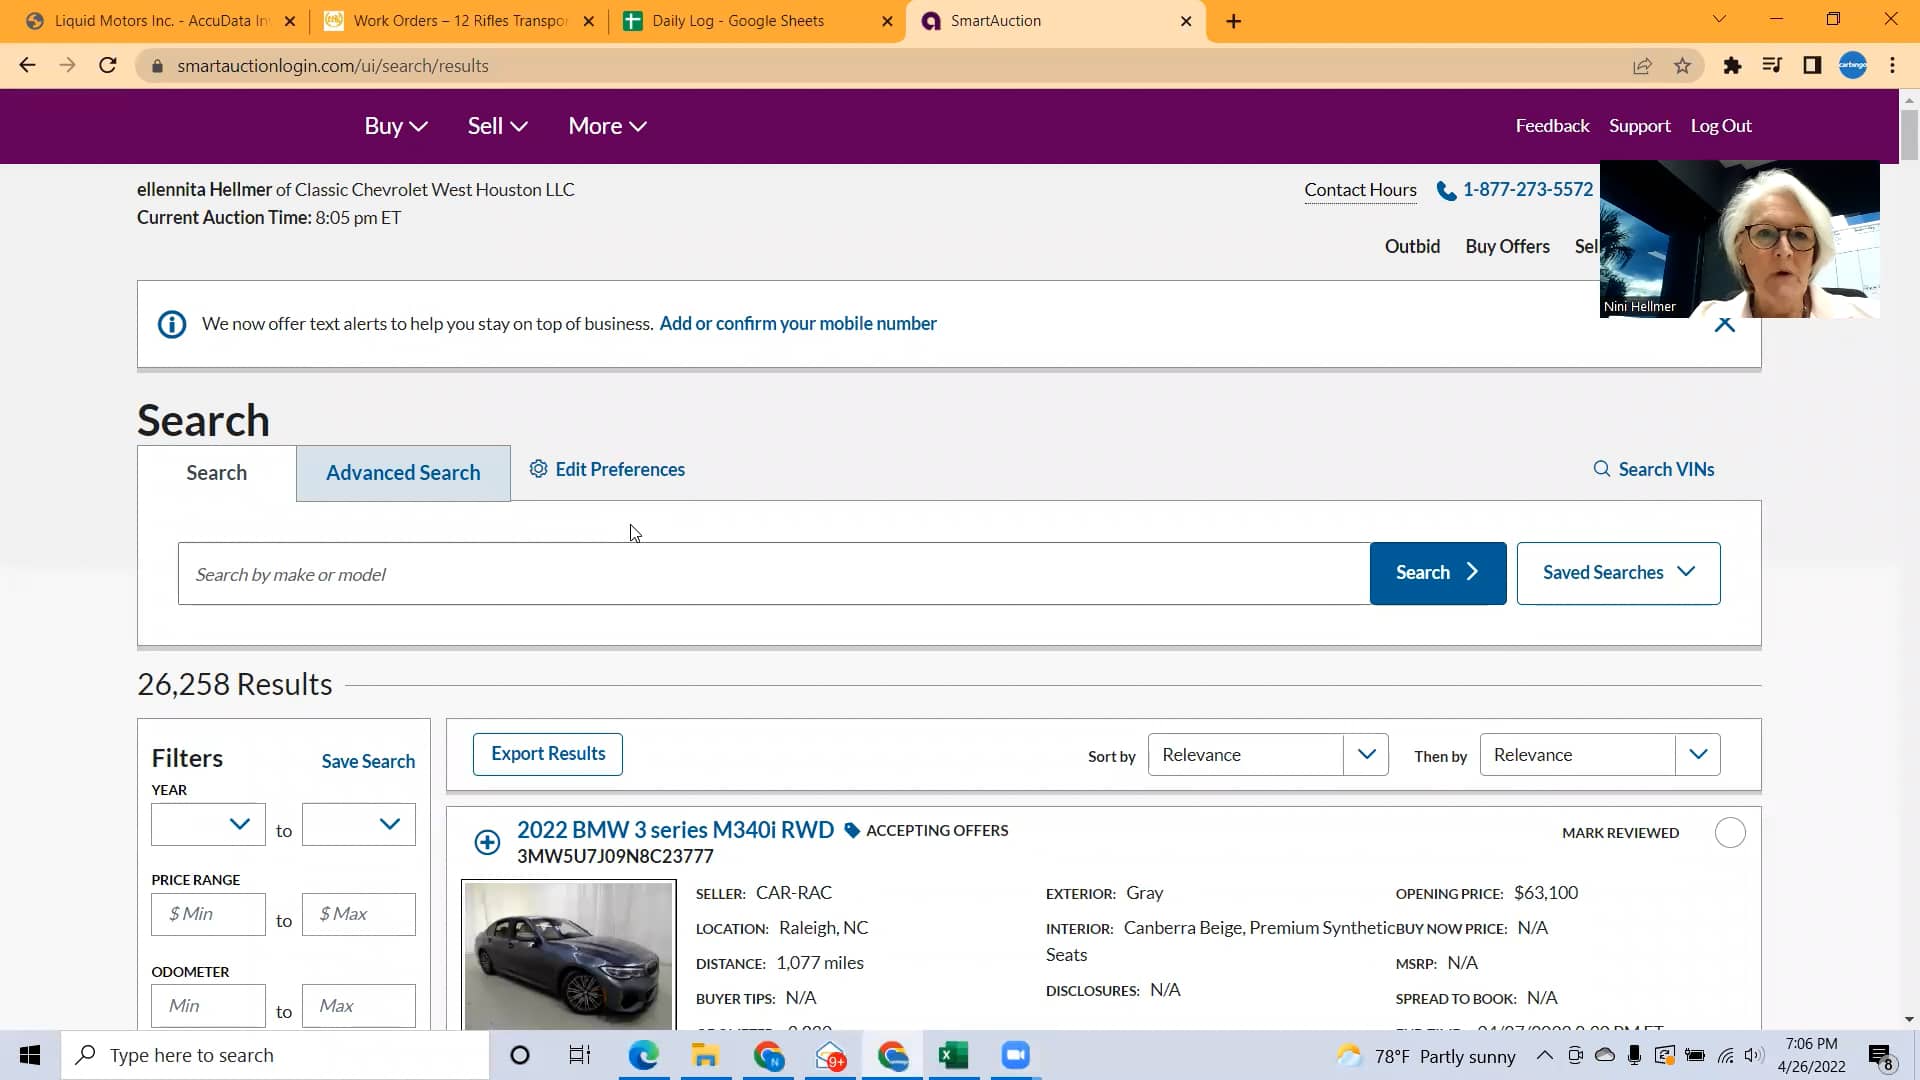Click the Log Out link
The width and height of the screenshot is (1920, 1080).
[x=1721, y=126]
